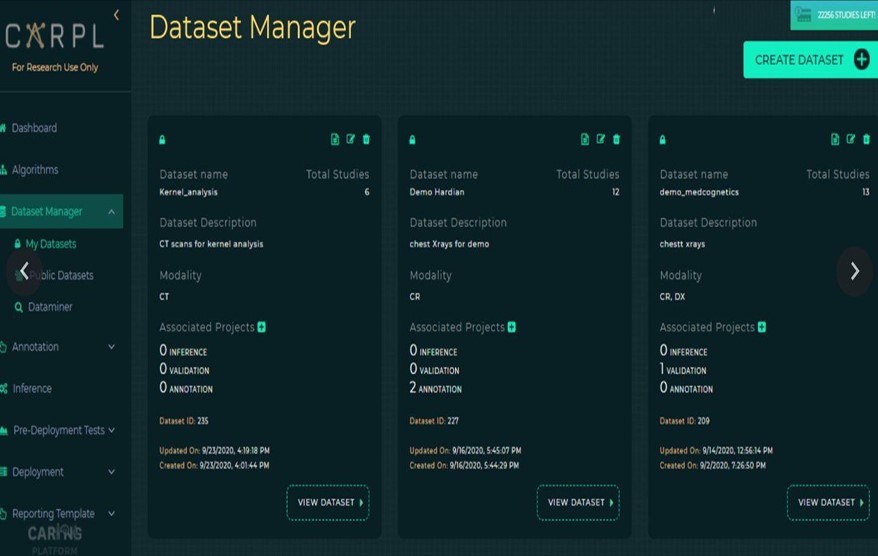Add associated project to Kernel_analysis
This screenshot has width=878, height=556.
coord(261,327)
